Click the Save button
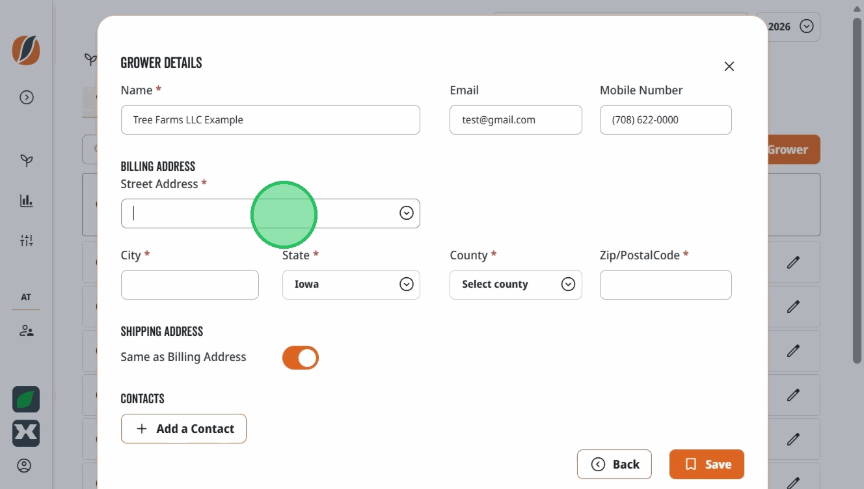The image size is (864, 489). (706, 464)
